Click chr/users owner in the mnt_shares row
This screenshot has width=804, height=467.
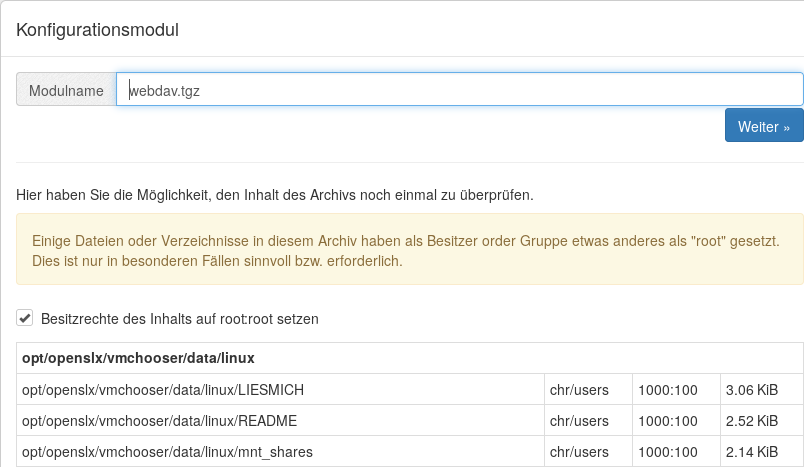(579, 451)
